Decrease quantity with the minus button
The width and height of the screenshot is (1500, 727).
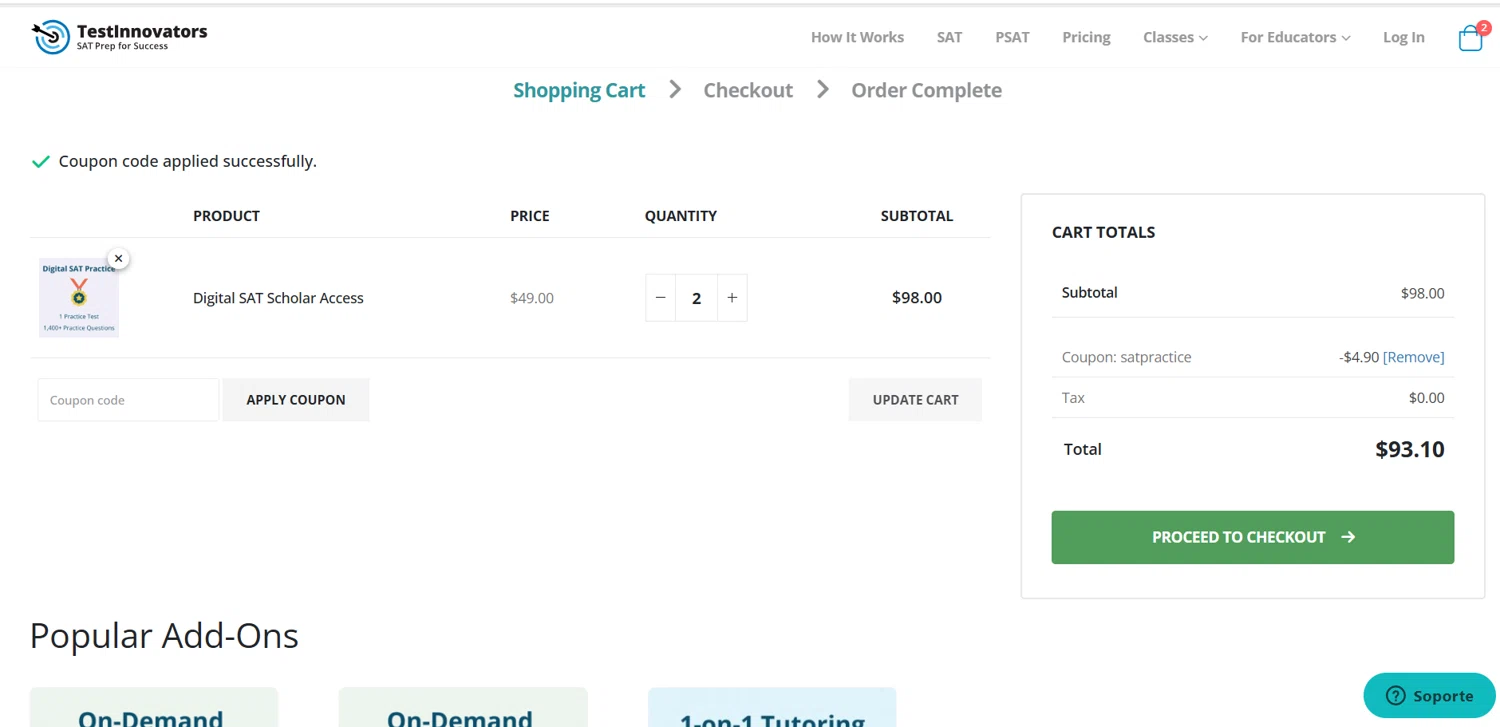(x=660, y=298)
